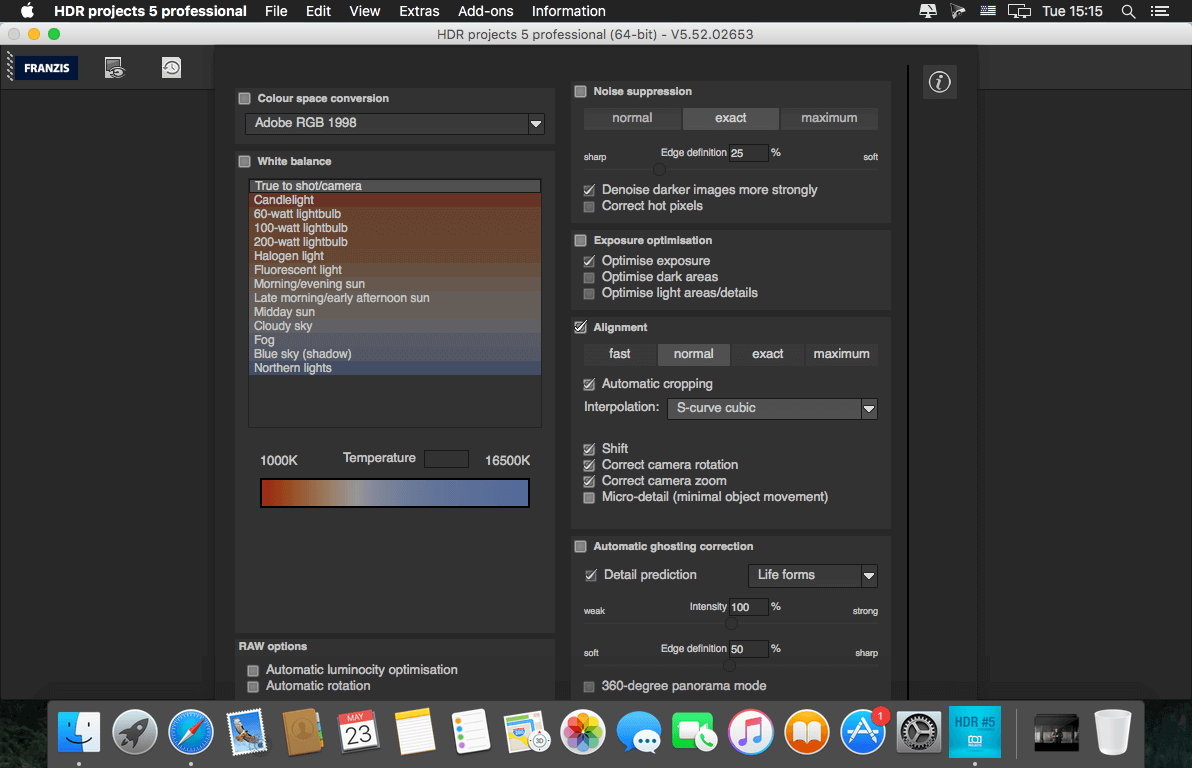1192x768 pixels.
Task: Click HDR #5 app icon in dock
Action: [x=975, y=732]
